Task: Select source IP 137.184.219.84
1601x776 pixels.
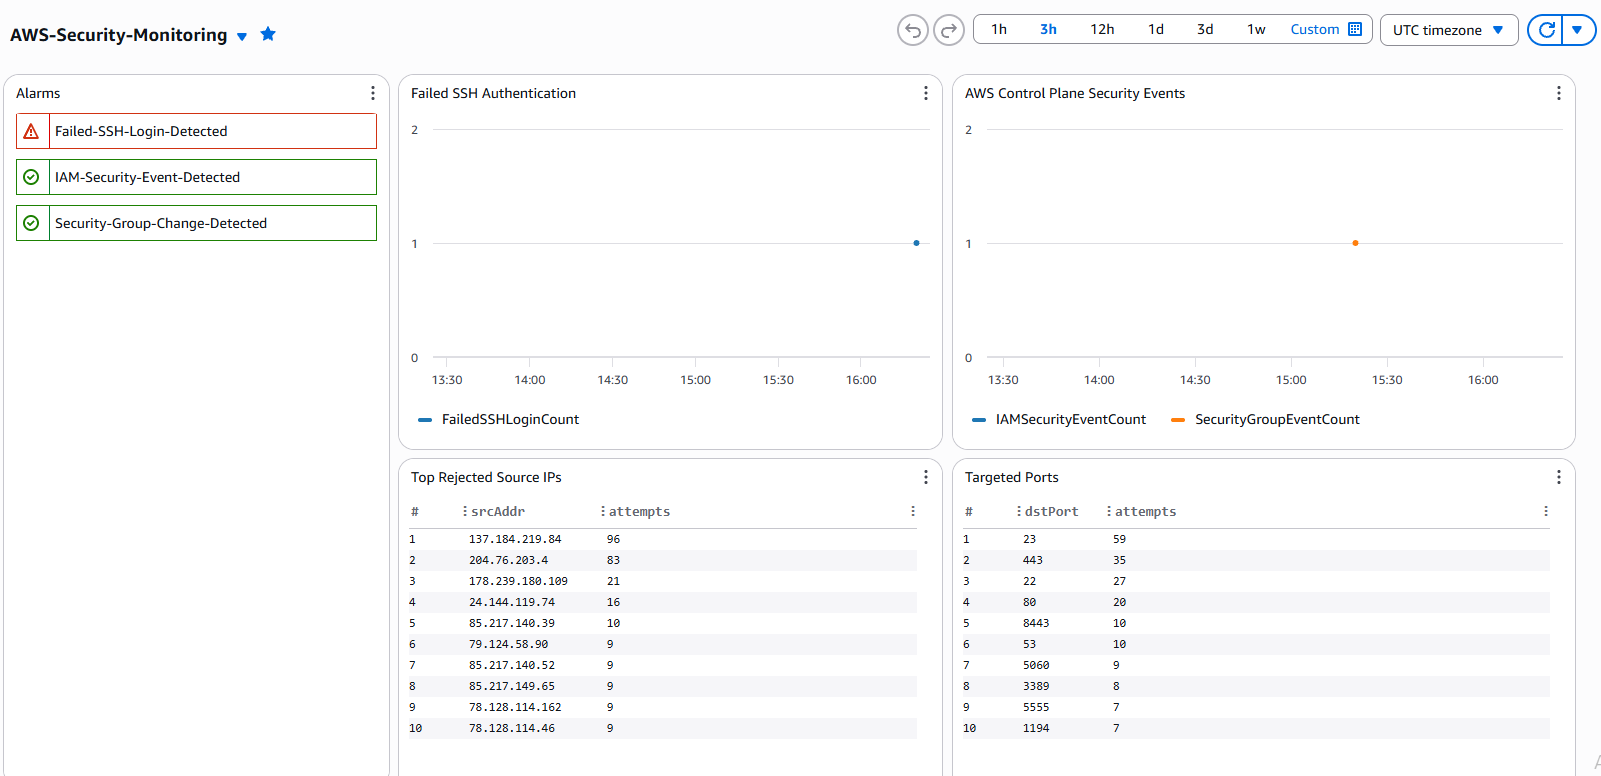Action: 515,539
